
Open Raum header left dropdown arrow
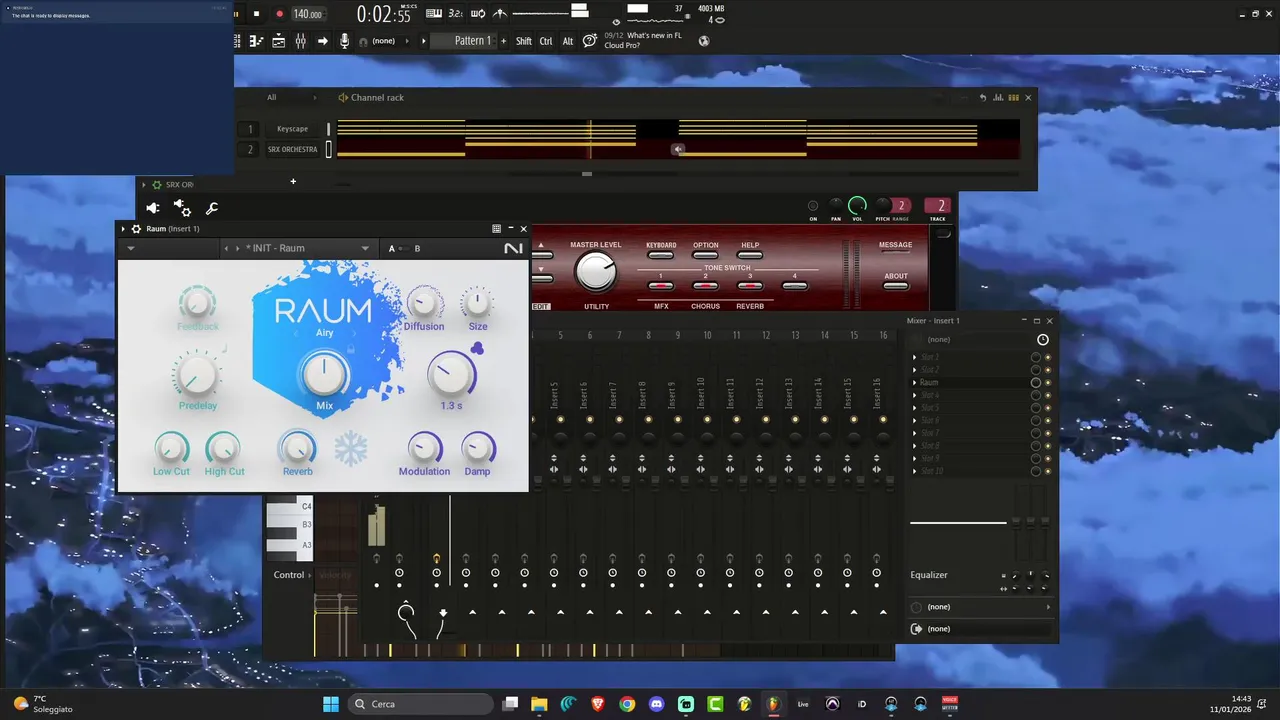coord(131,248)
